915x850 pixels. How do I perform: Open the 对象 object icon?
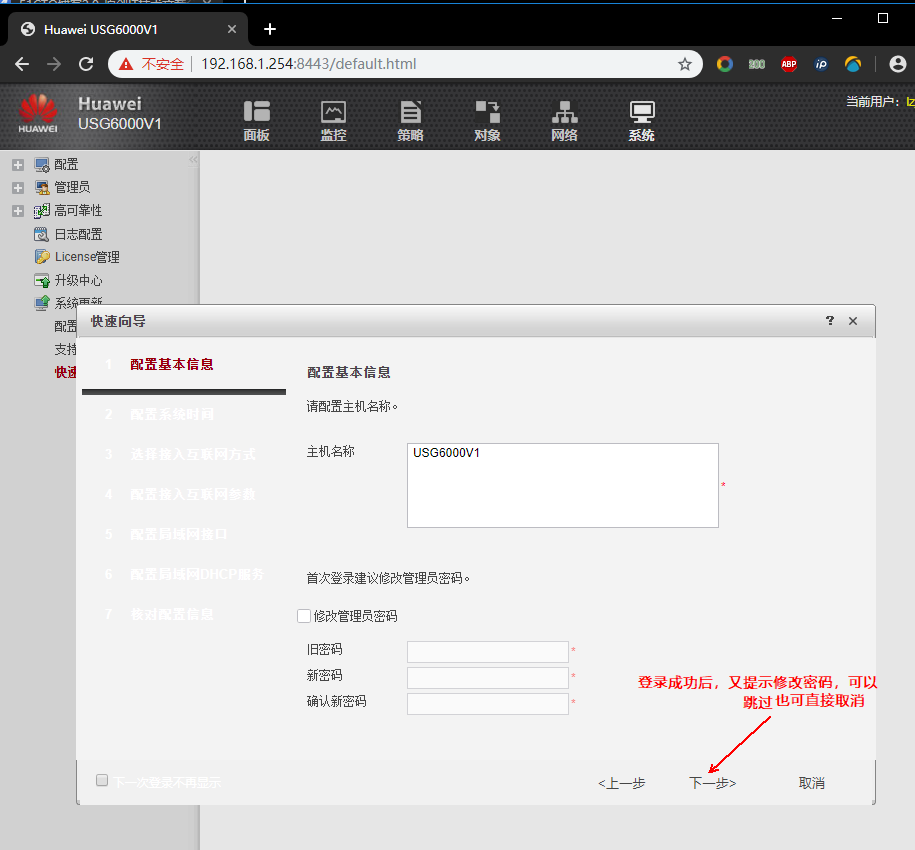(x=487, y=111)
